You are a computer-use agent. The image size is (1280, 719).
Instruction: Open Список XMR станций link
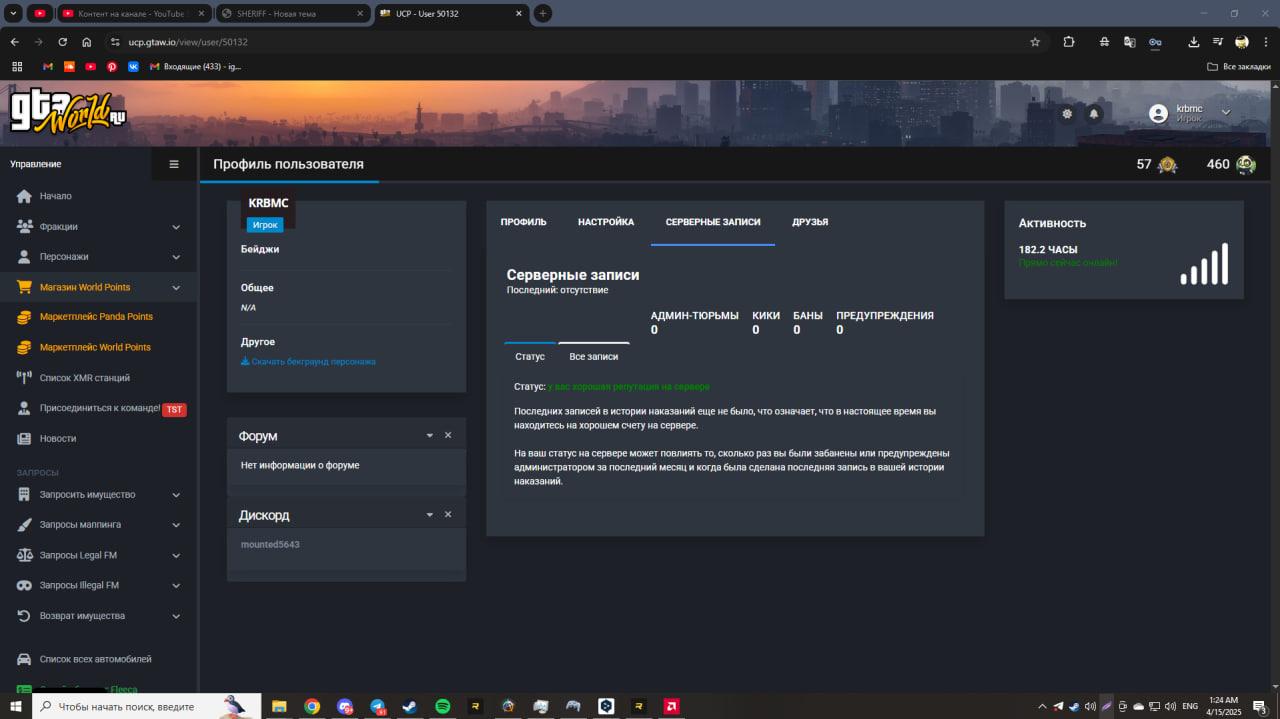pyautogui.click(x=85, y=378)
